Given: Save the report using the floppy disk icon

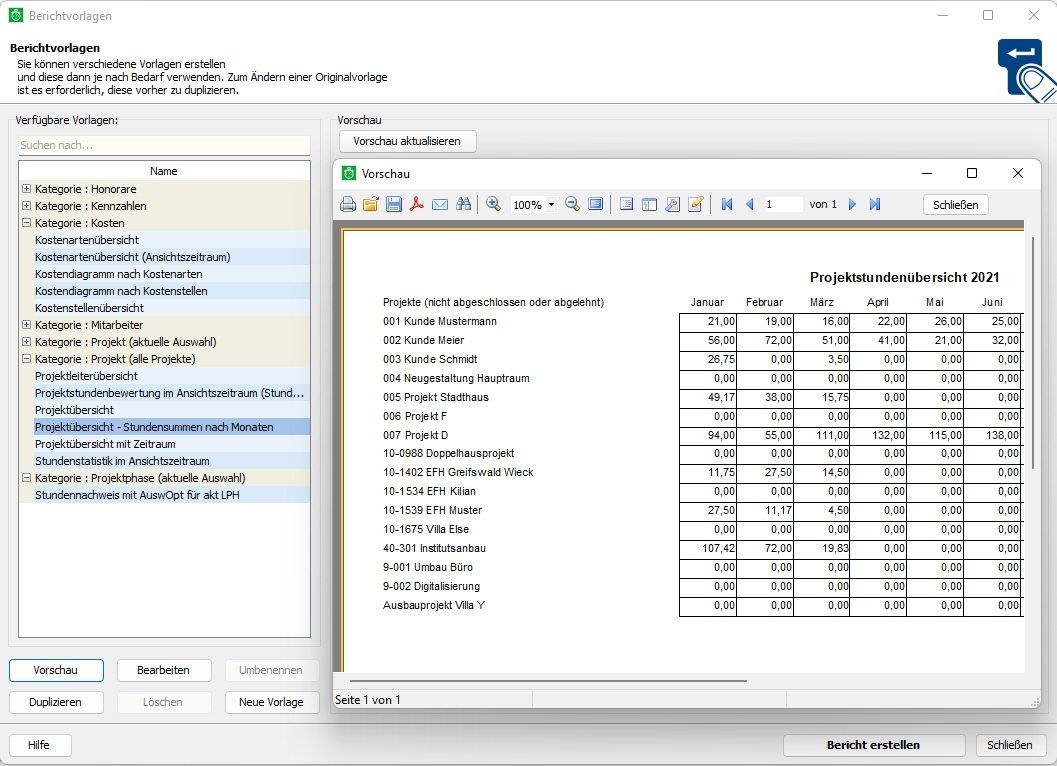Looking at the screenshot, I should point(394,204).
